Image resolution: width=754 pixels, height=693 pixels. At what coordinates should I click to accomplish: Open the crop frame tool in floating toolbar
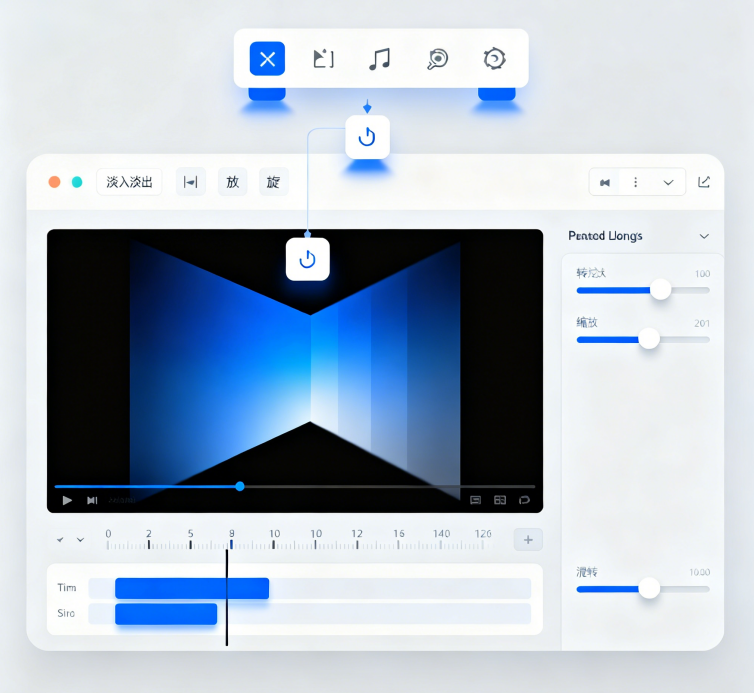click(x=323, y=59)
